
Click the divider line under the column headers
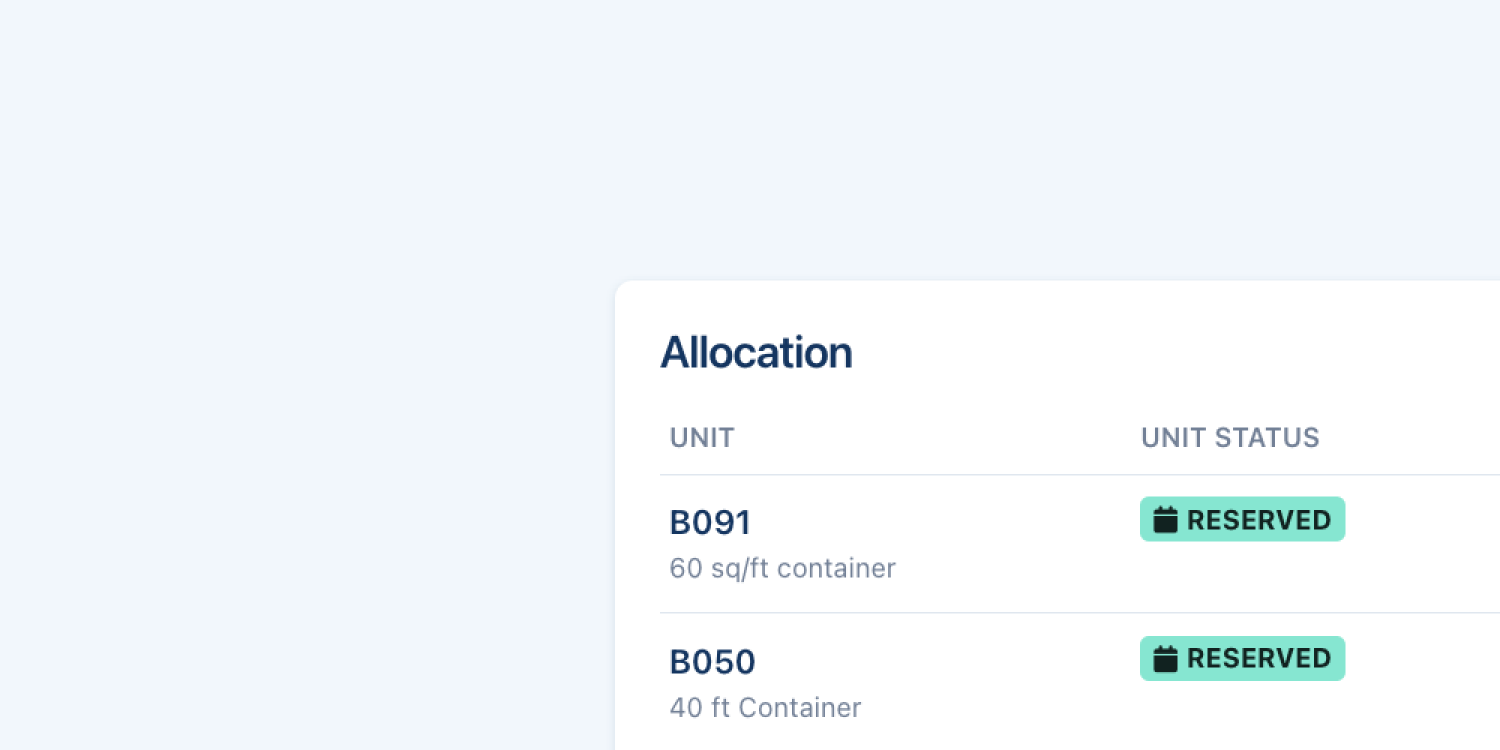point(1000,475)
